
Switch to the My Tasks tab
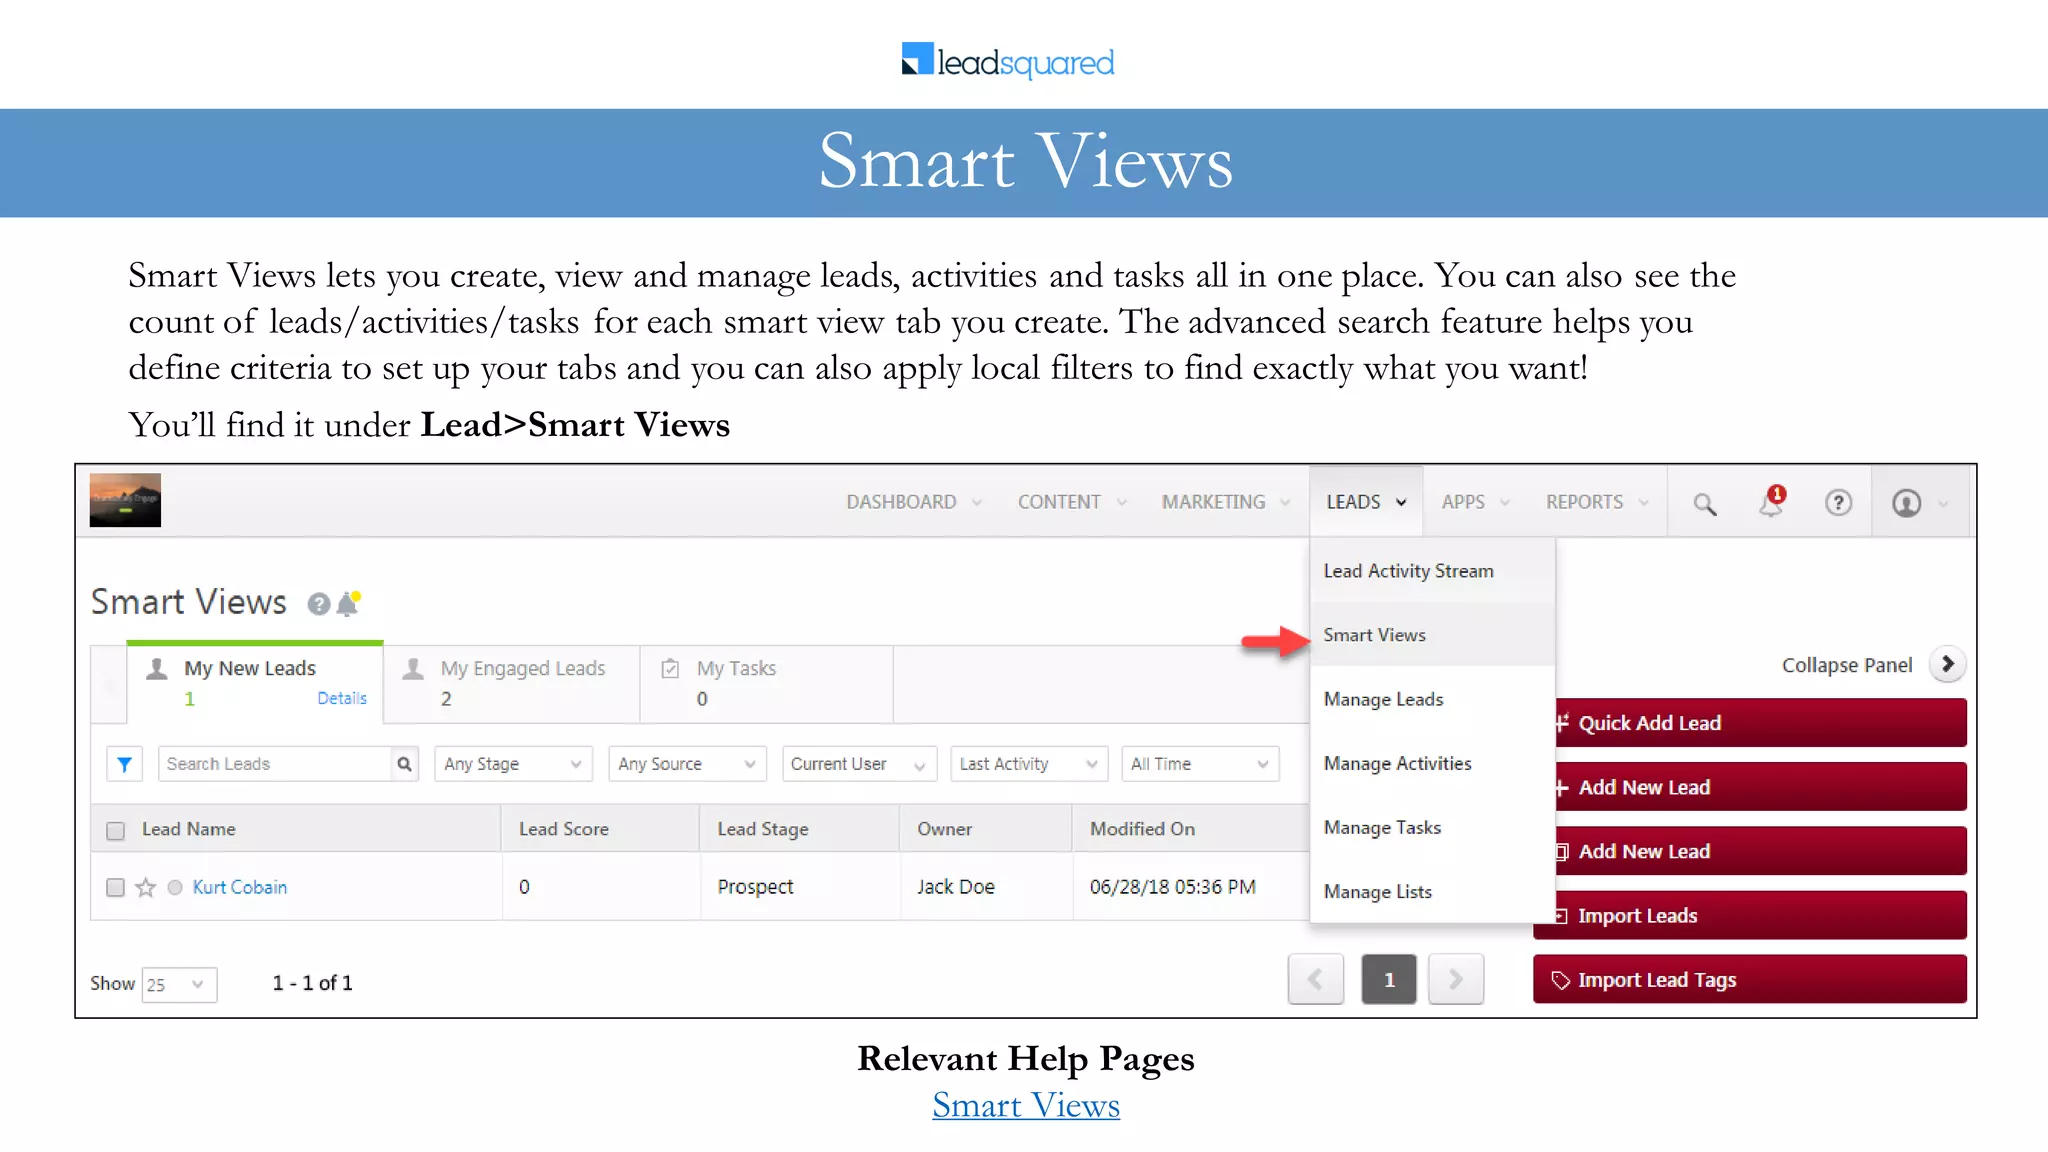pyautogui.click(x=767, y=684)
